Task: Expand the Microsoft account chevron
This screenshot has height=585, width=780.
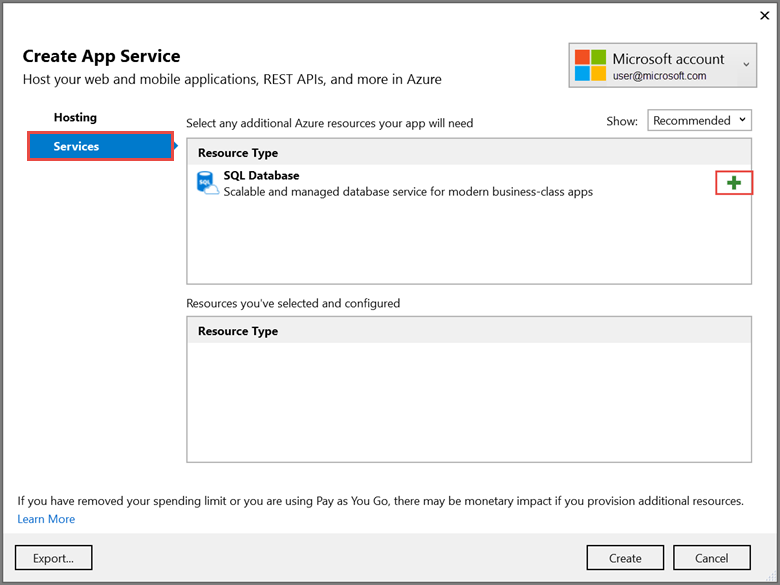Action: click(x=747, y=65)
